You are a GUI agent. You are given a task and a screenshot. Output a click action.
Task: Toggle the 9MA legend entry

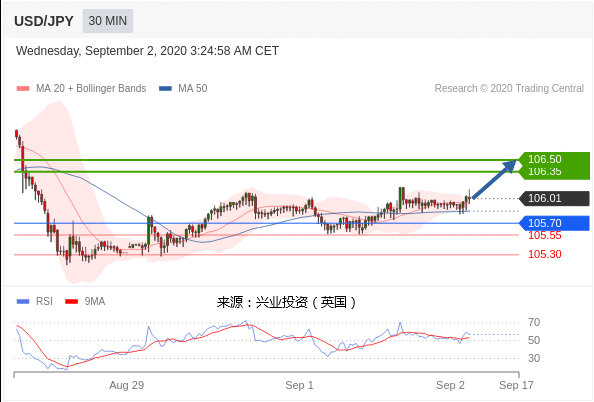(x=85, y=302)
